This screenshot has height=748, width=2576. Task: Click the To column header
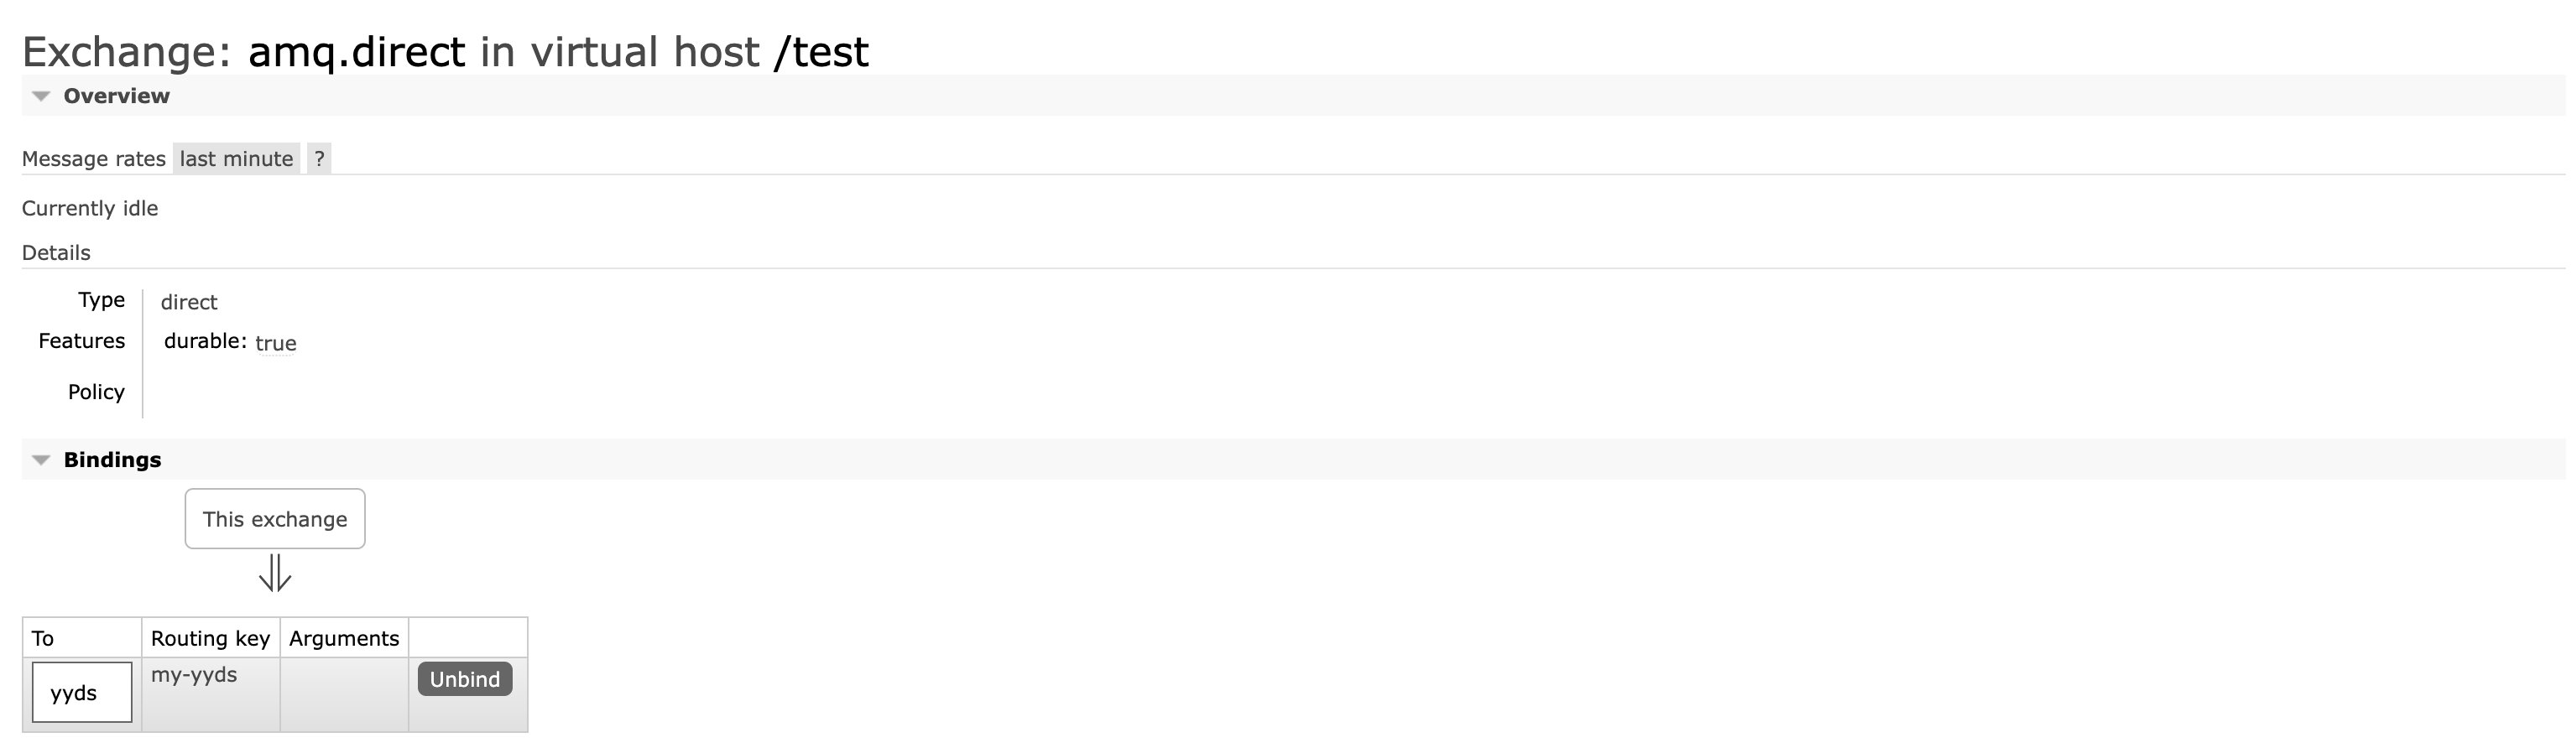pyautogui.click(x=82, y=638)
